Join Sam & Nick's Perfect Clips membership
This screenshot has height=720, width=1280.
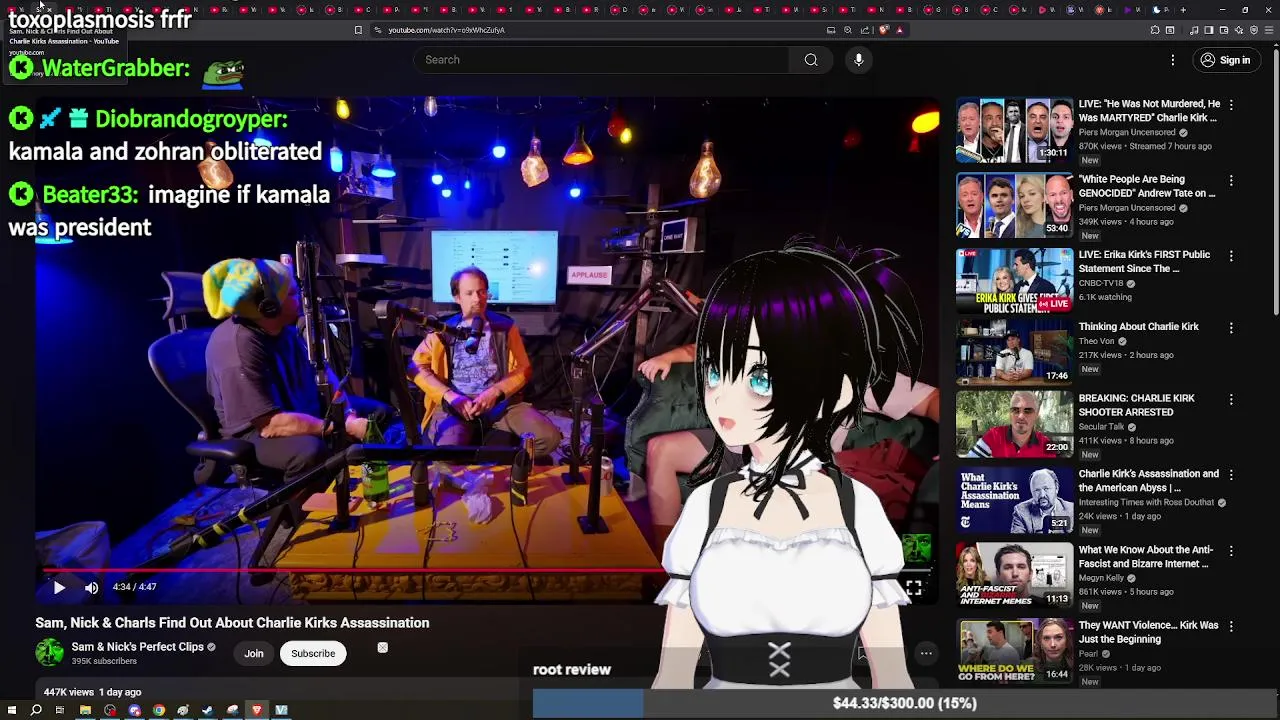tap(254, 653)
